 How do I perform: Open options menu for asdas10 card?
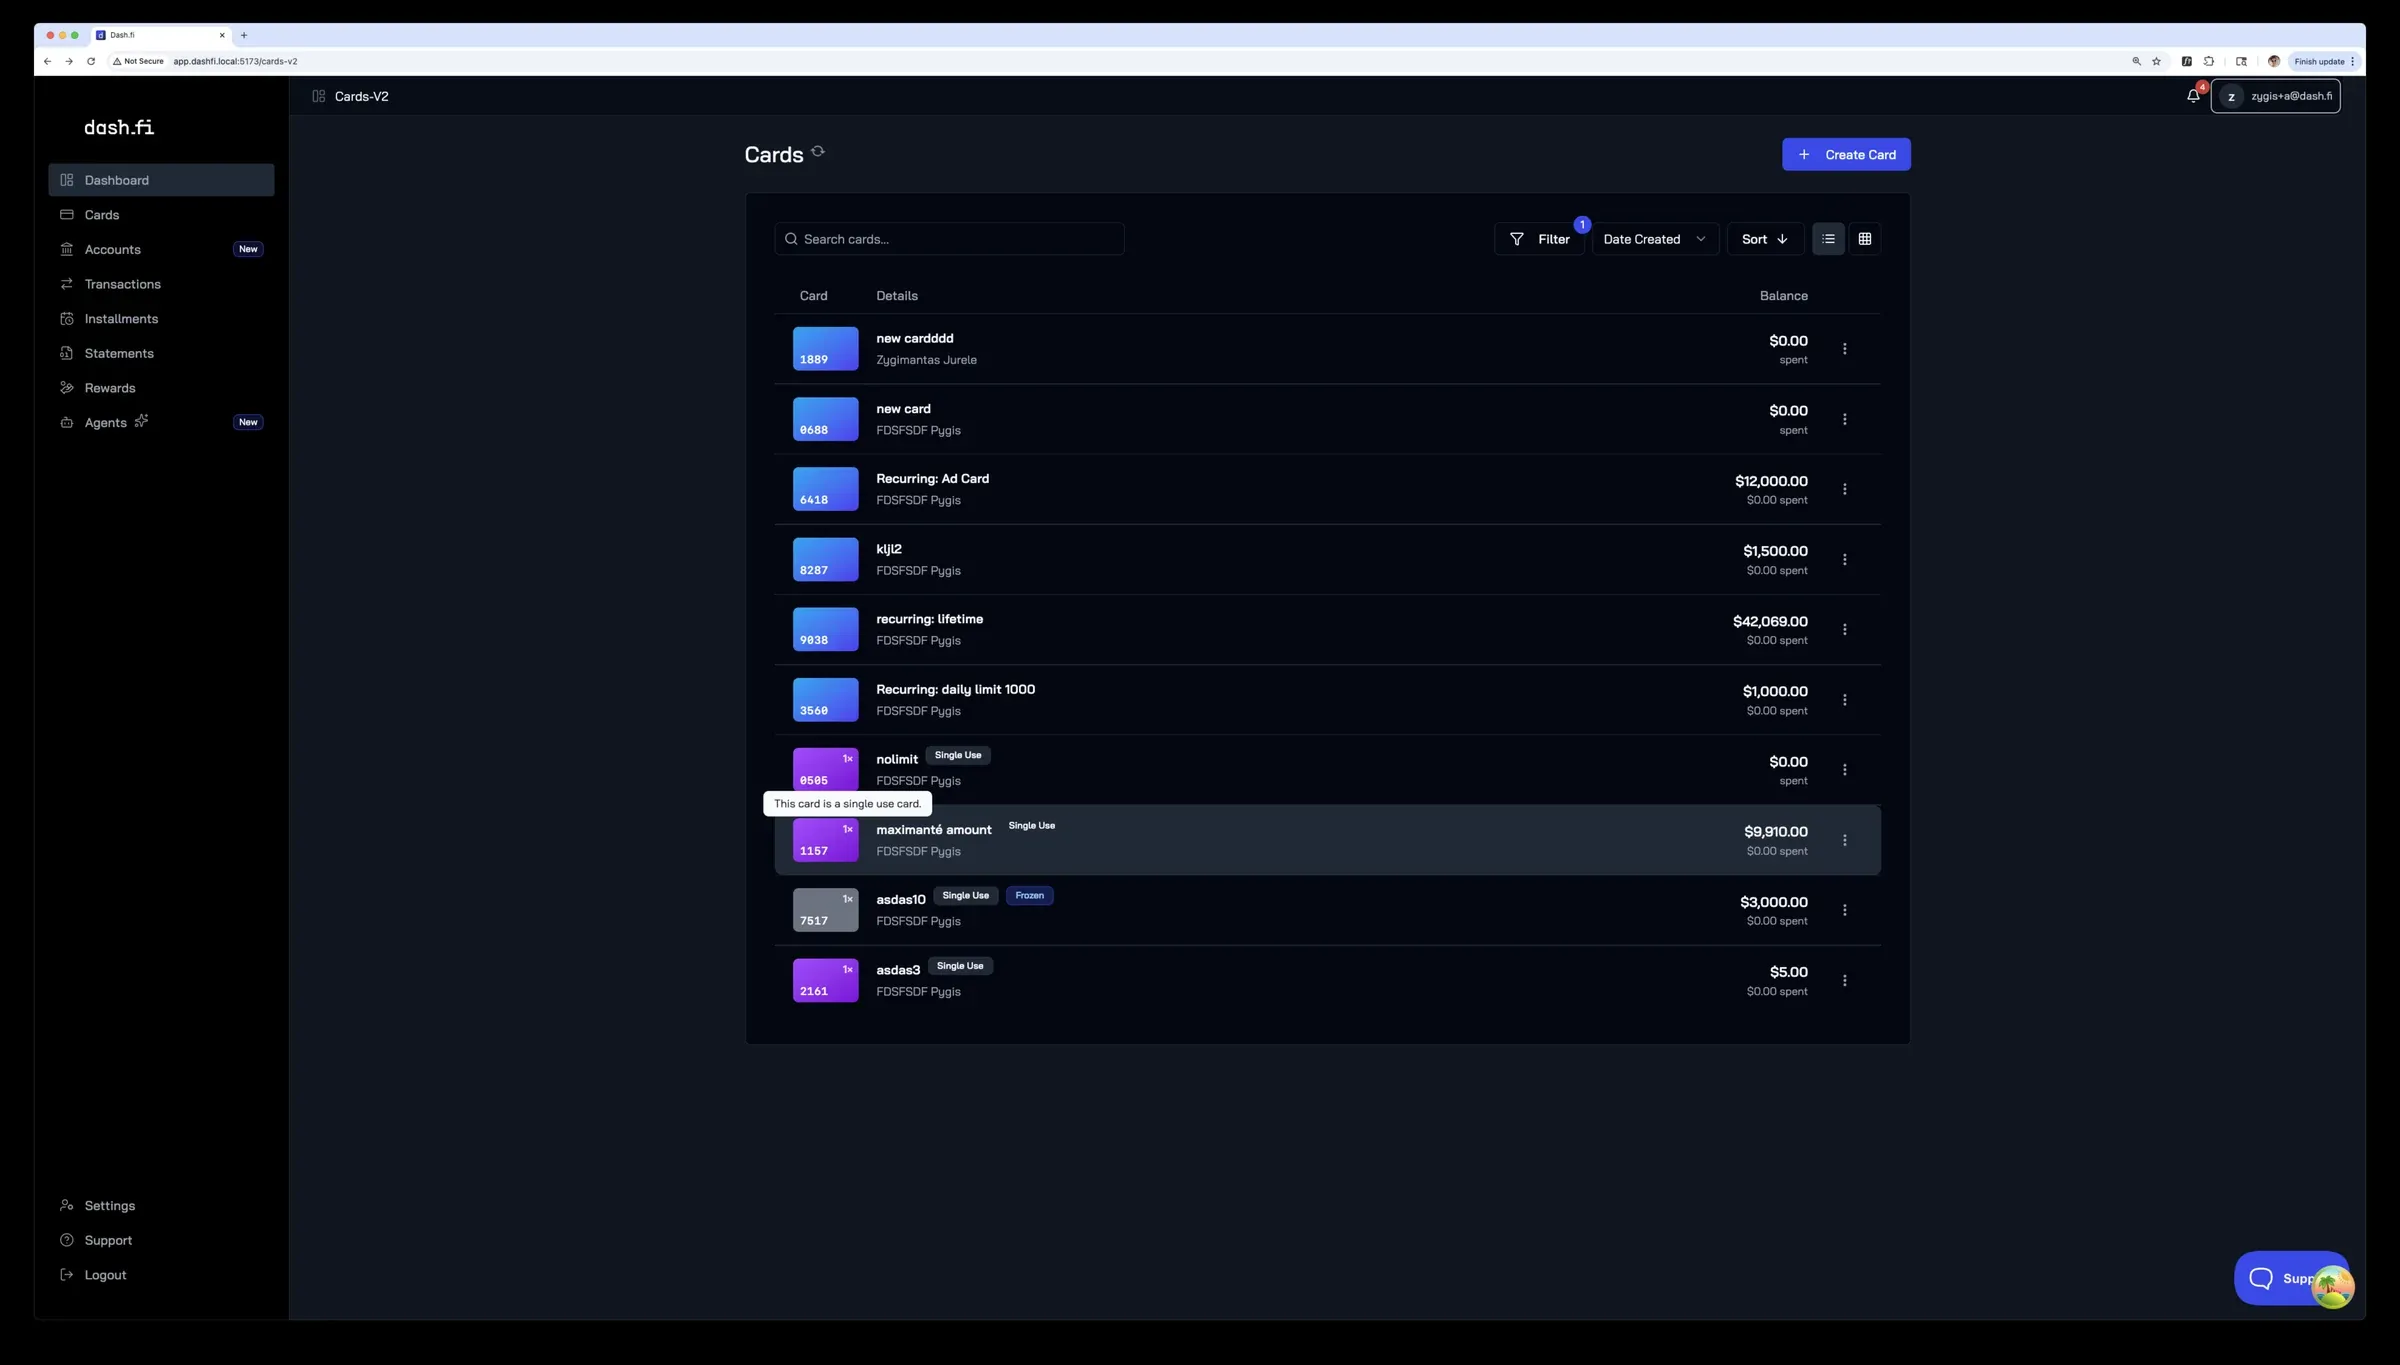(x=1844, y=910)
